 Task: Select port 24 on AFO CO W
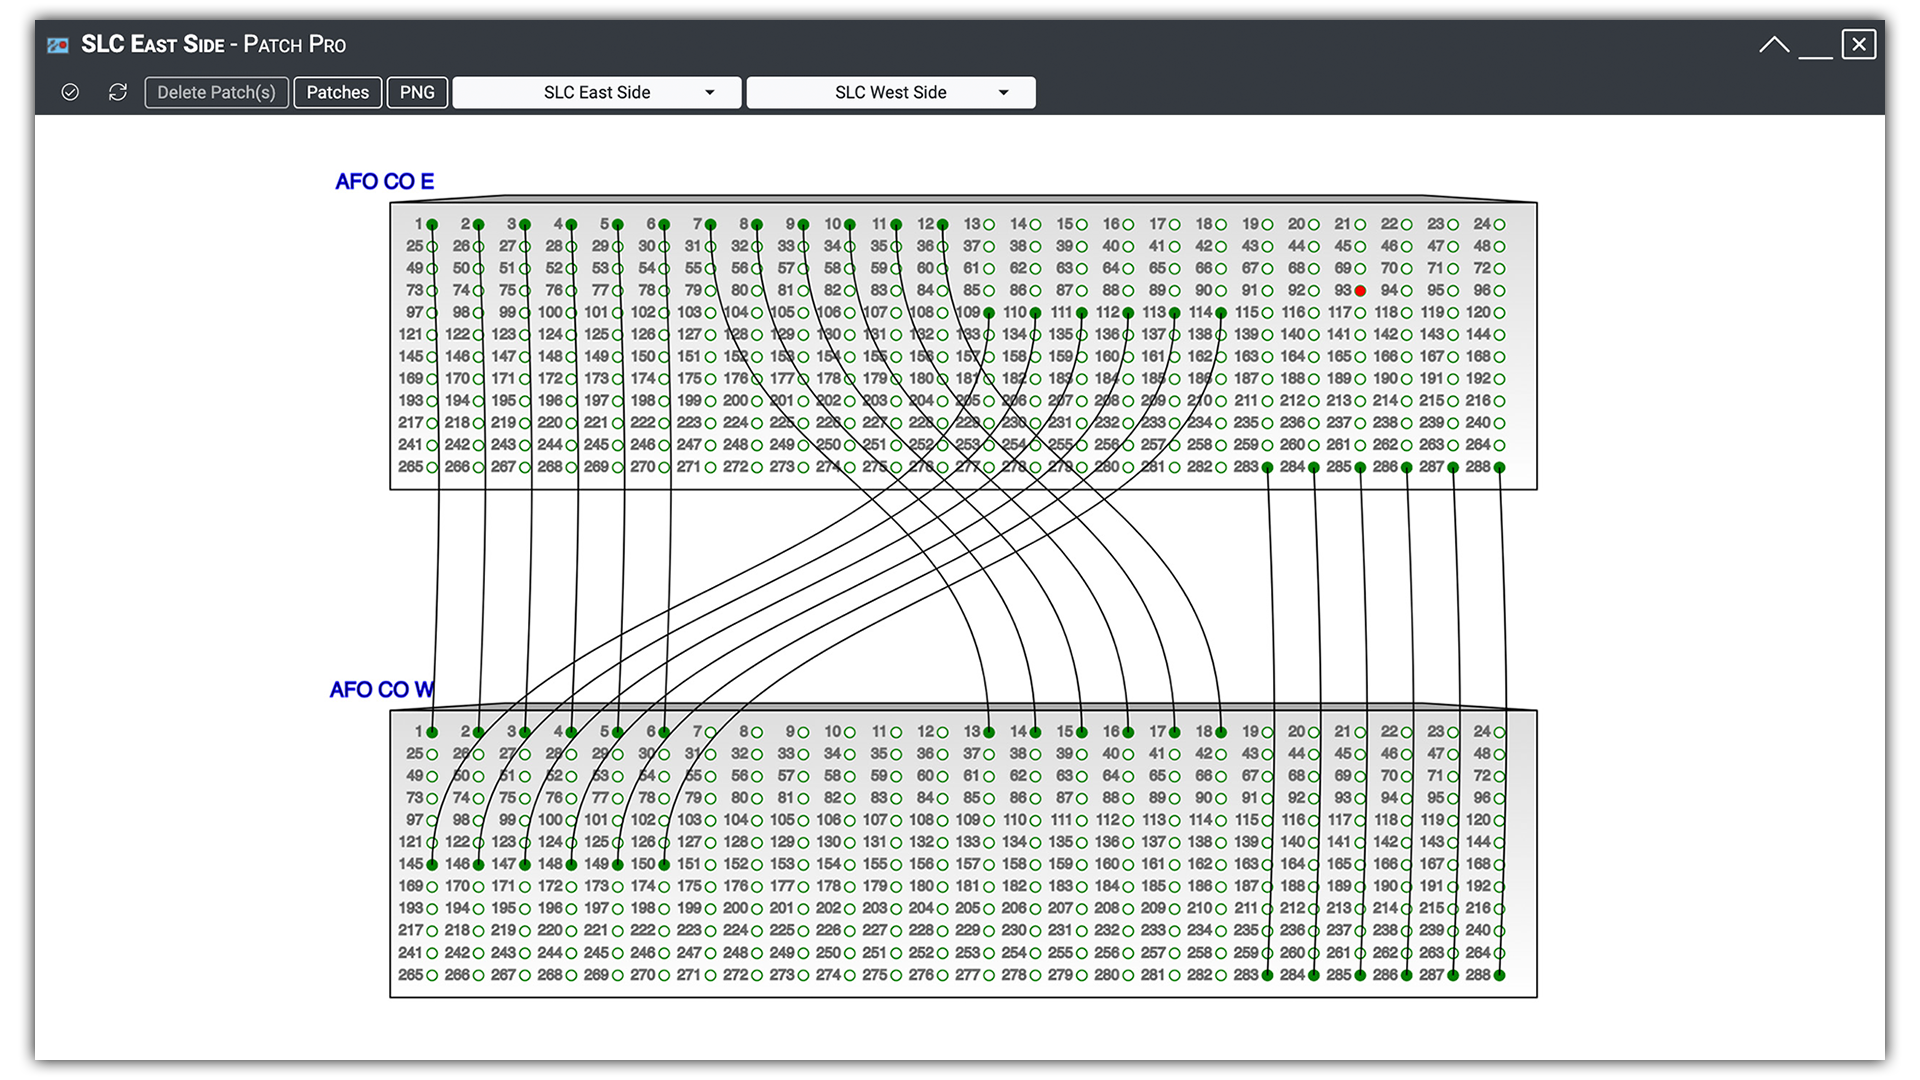point(1499,733)
